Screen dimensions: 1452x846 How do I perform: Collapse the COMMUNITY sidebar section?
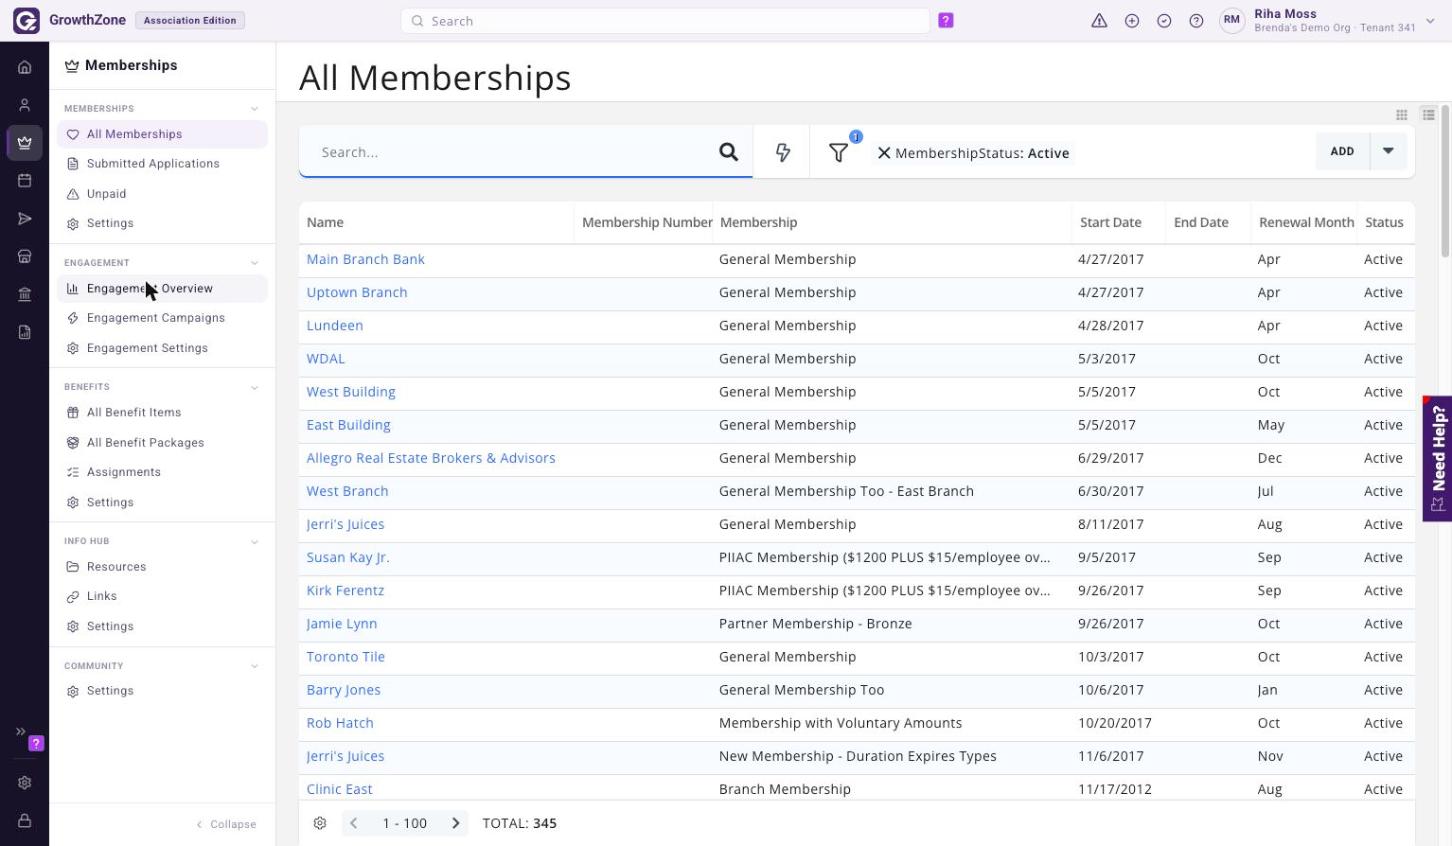click(x=254, y=666)
